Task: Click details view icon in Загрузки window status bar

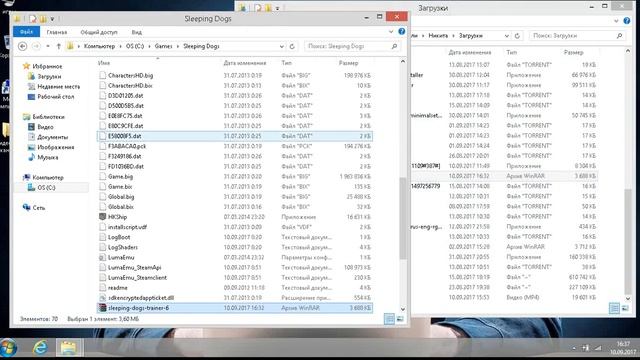Action: point(614,308)
